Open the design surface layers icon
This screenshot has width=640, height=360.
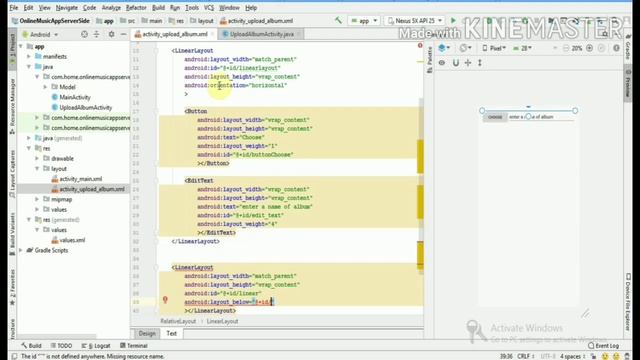coord(443,48)
